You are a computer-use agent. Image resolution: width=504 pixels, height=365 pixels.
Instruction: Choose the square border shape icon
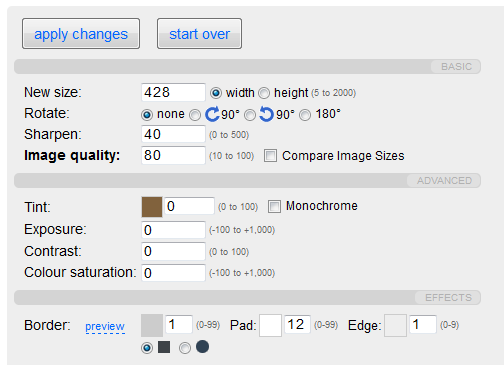click(164, 347)
